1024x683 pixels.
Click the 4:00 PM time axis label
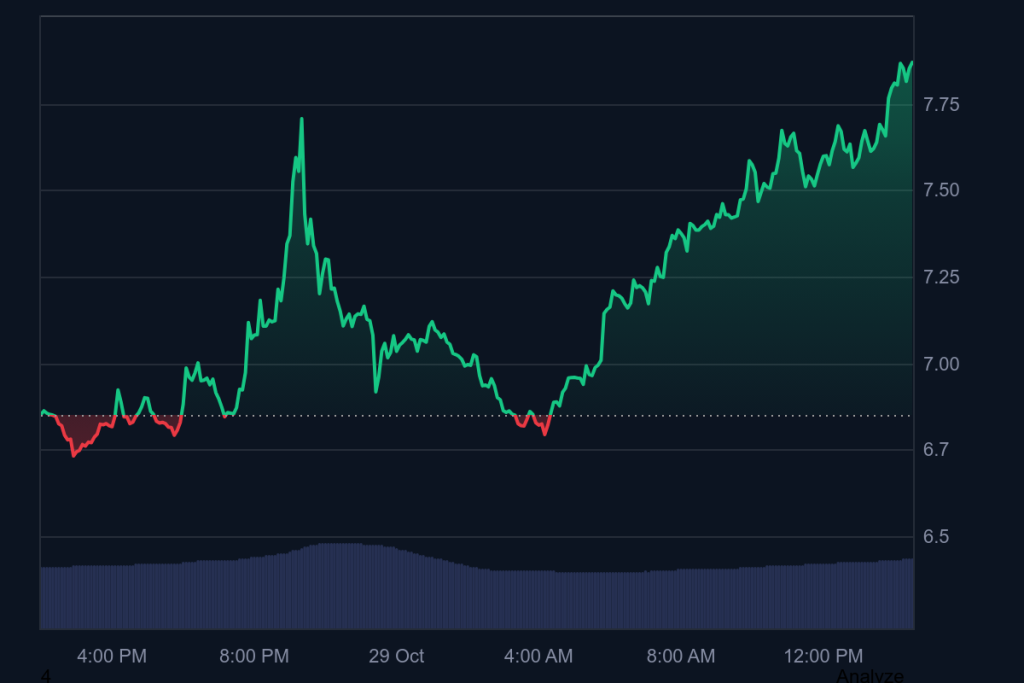point(112,656)
